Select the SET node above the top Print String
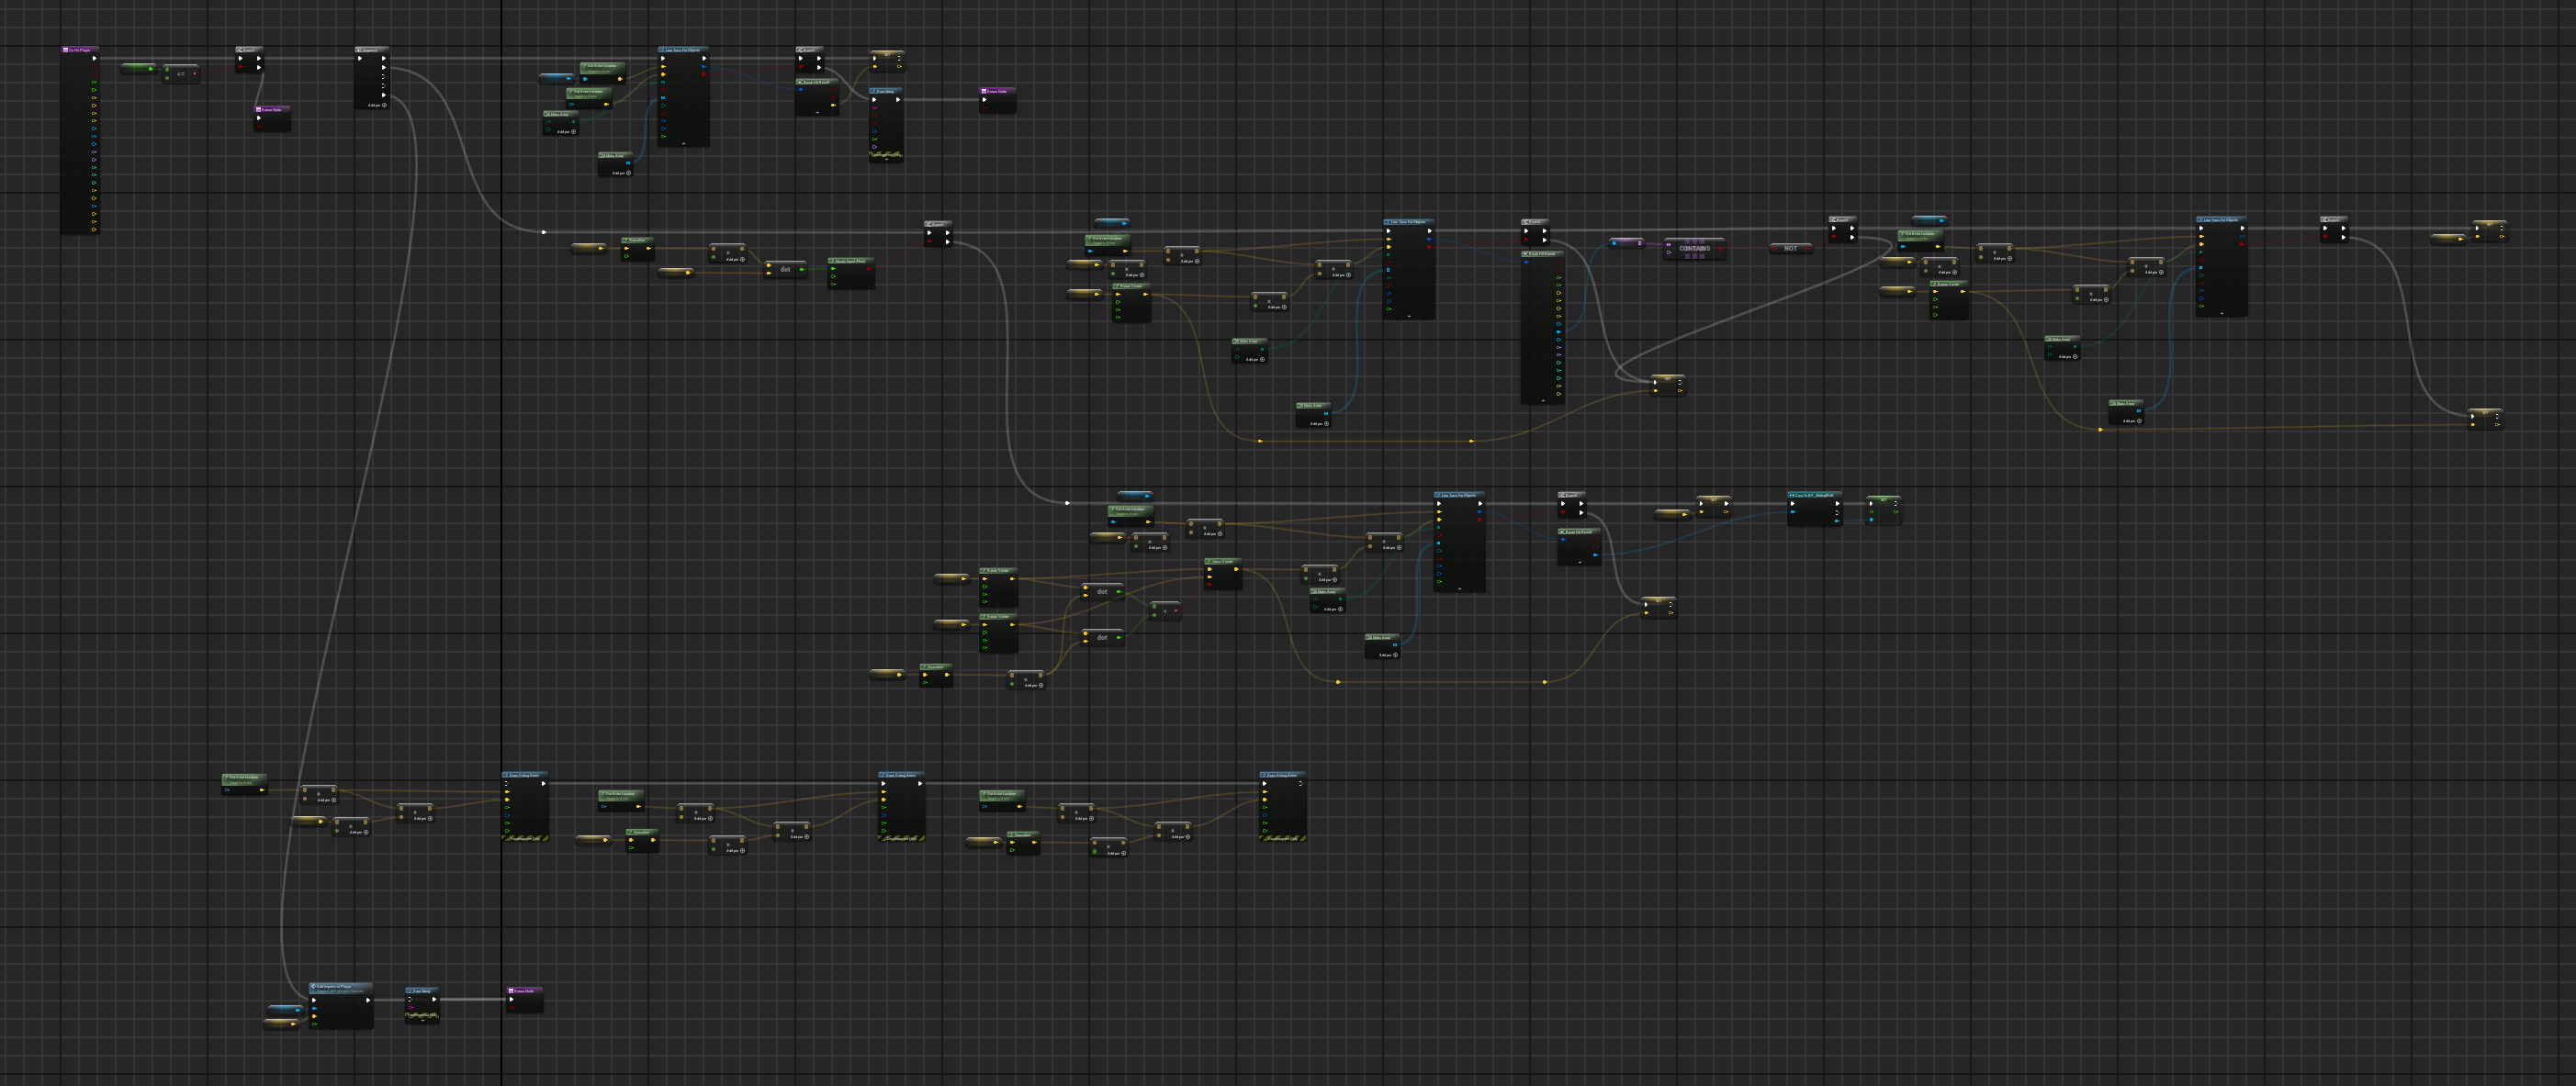Viewport: 2576px width, 1086px height. pyautogui.click(x=887, y=62)
